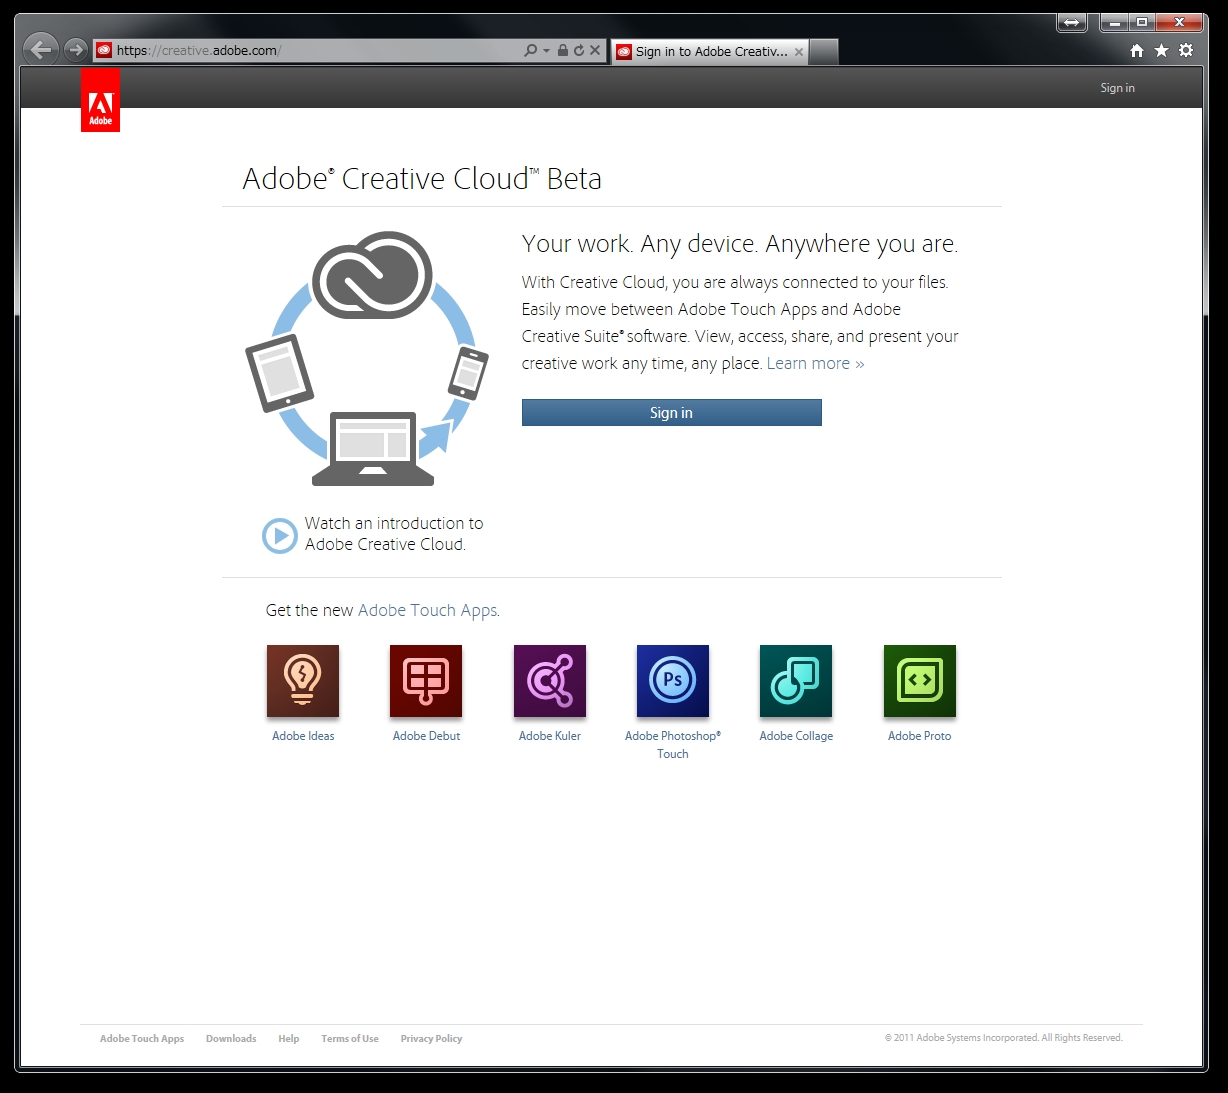Click Sign in at the top right
The width and height of the screenshot is (1228, 1093).
tap(1117, 87)
